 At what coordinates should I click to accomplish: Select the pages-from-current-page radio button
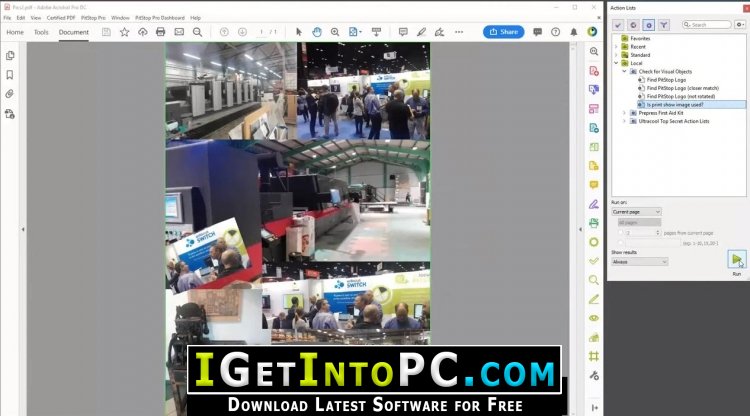point(618,232)
